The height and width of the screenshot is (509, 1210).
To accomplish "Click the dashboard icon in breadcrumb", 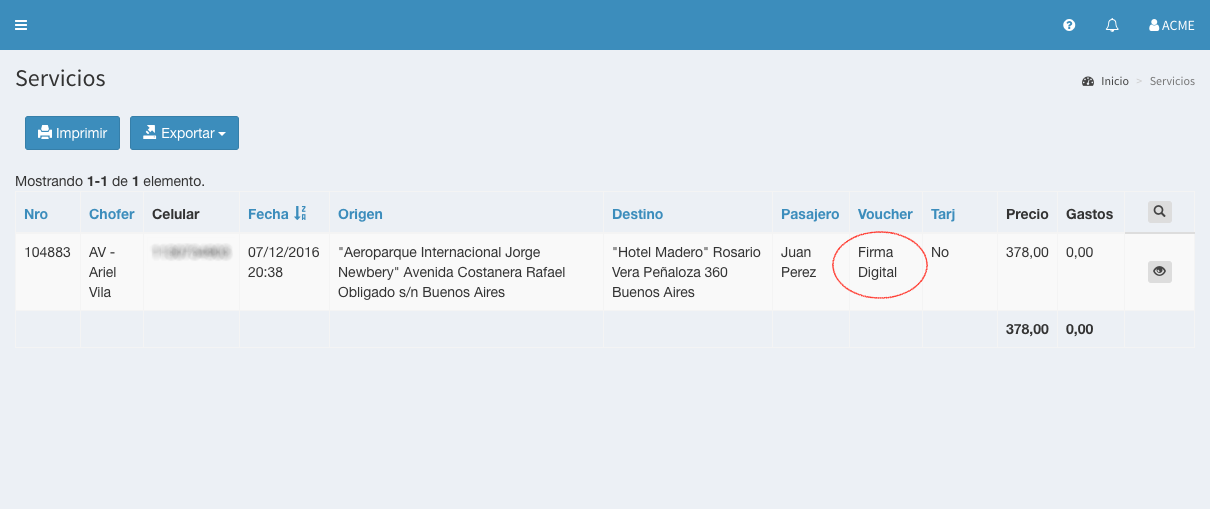I will coord(1088,81).
